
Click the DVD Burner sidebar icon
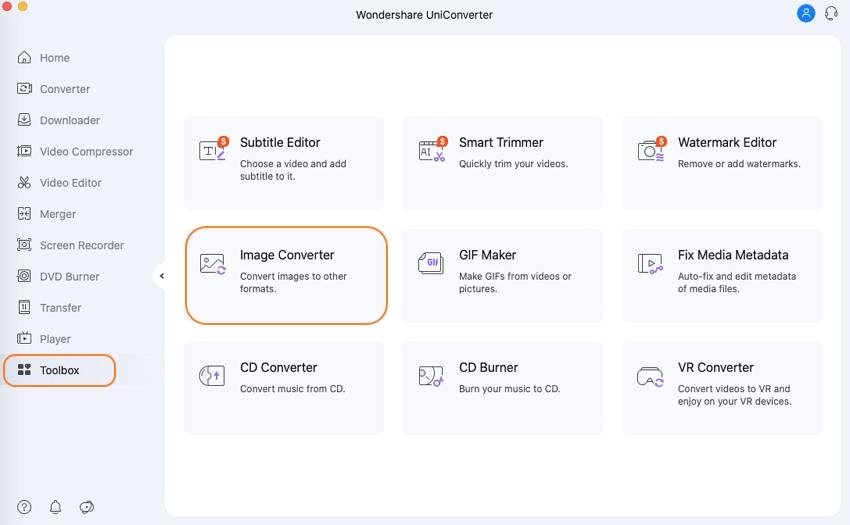[x=24, y=276]
